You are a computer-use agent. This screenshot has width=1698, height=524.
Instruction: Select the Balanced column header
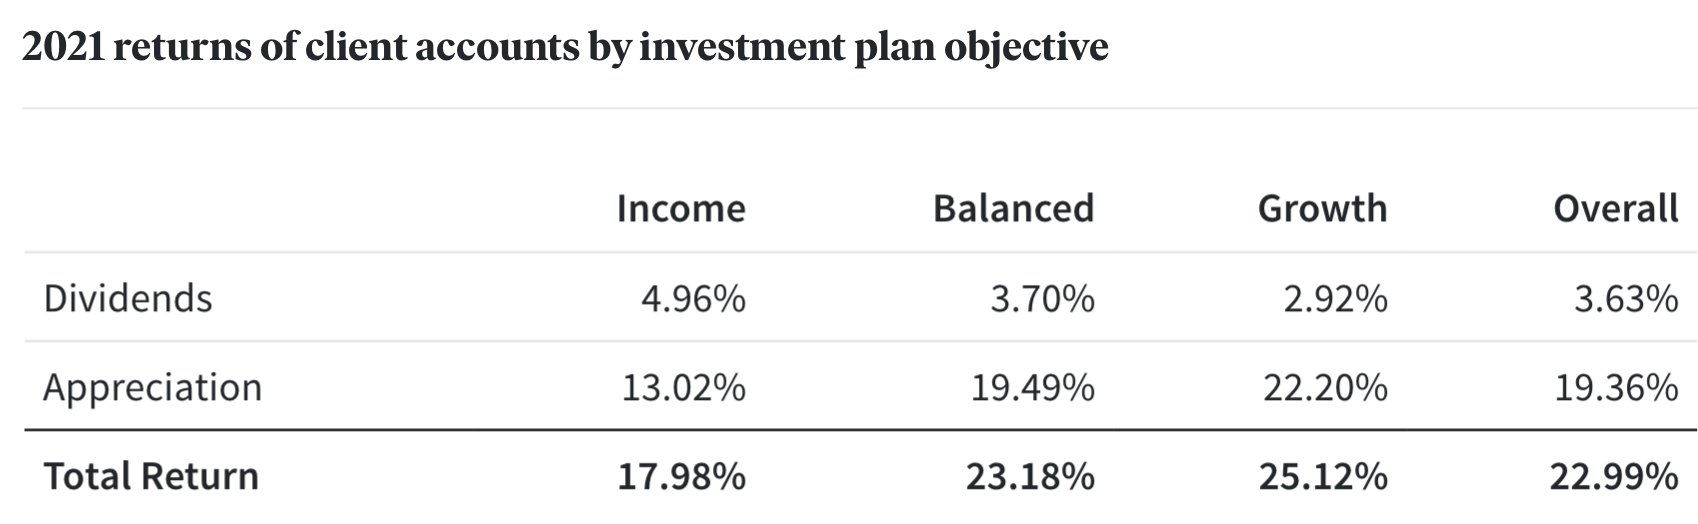pyautogui.click(x=1013, y=208)
